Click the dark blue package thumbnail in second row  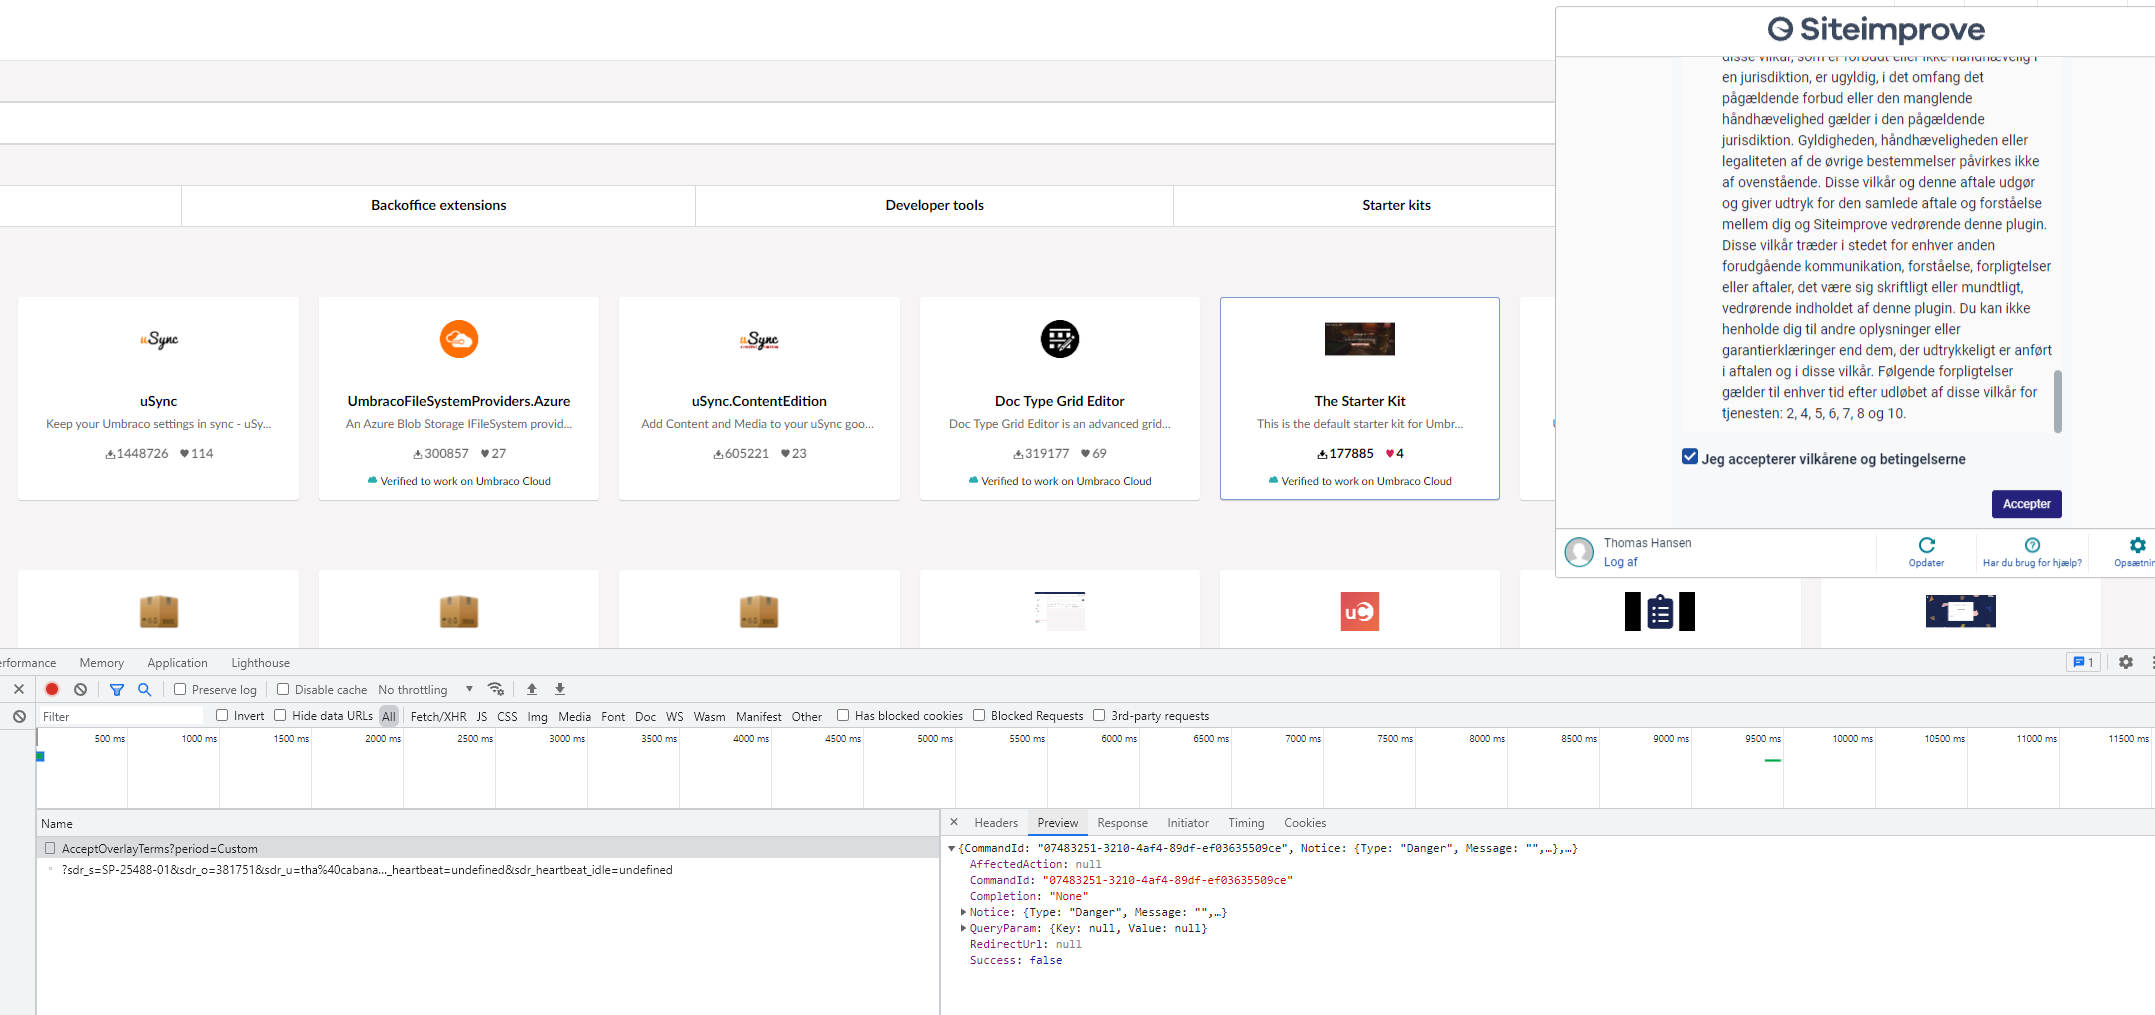[x=1960, y=611]
